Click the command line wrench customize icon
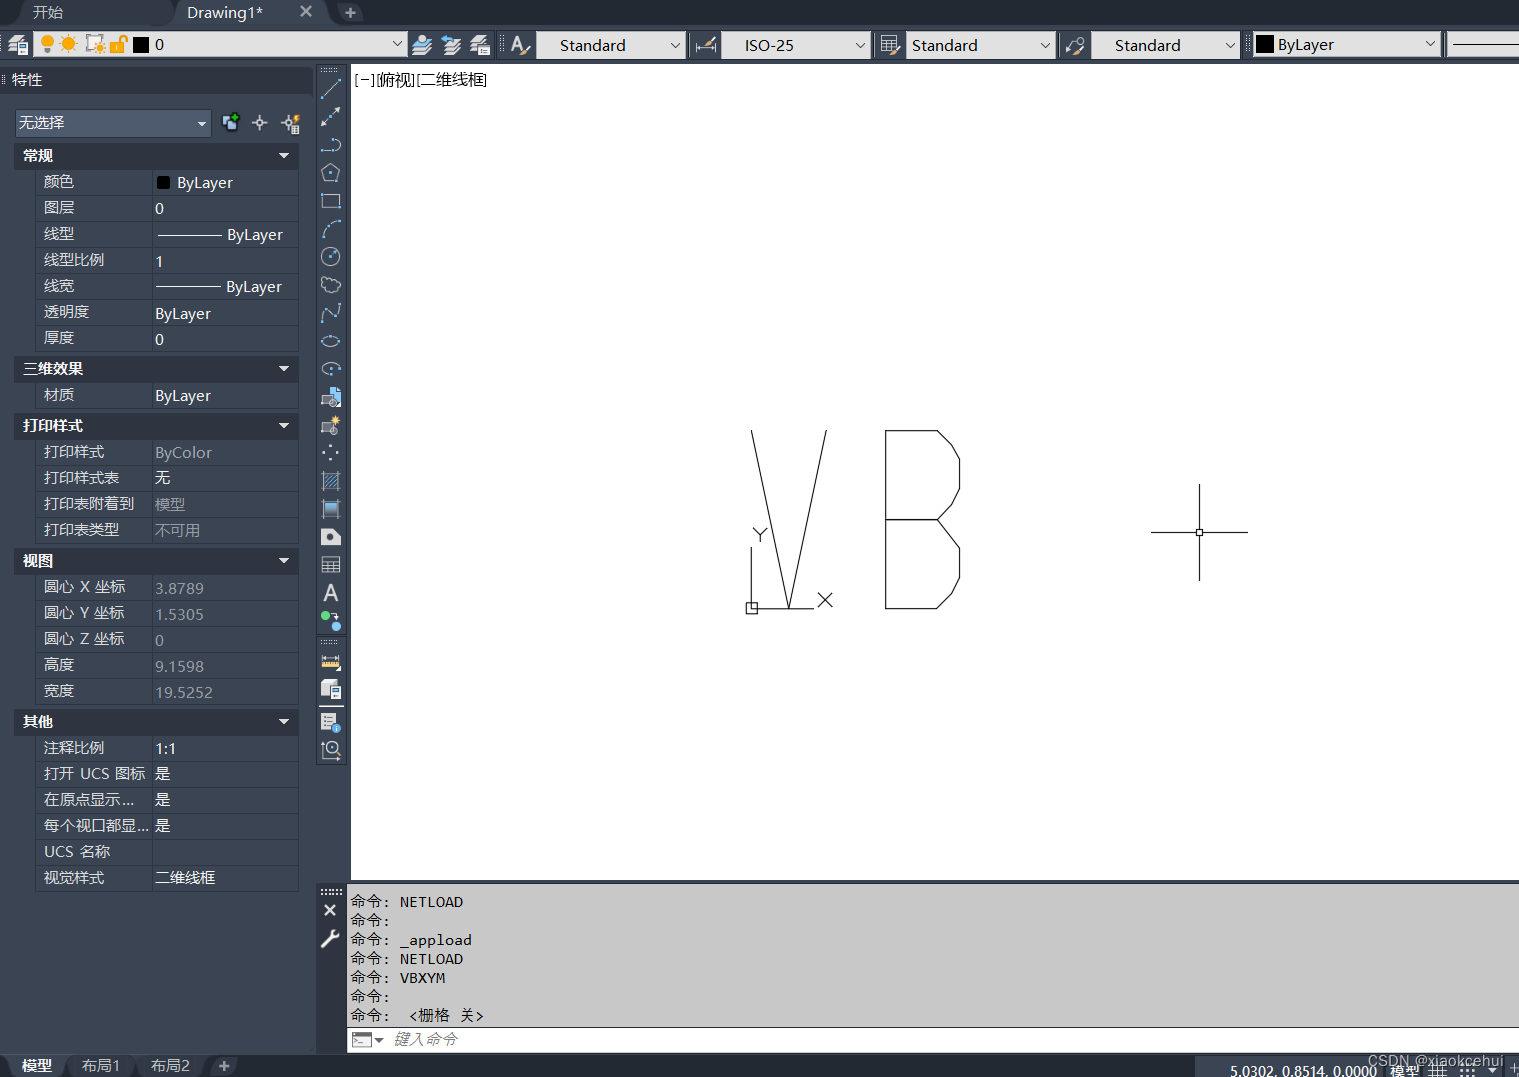Viewport: 1519px width, 1077px height. (x=330, y=938)
